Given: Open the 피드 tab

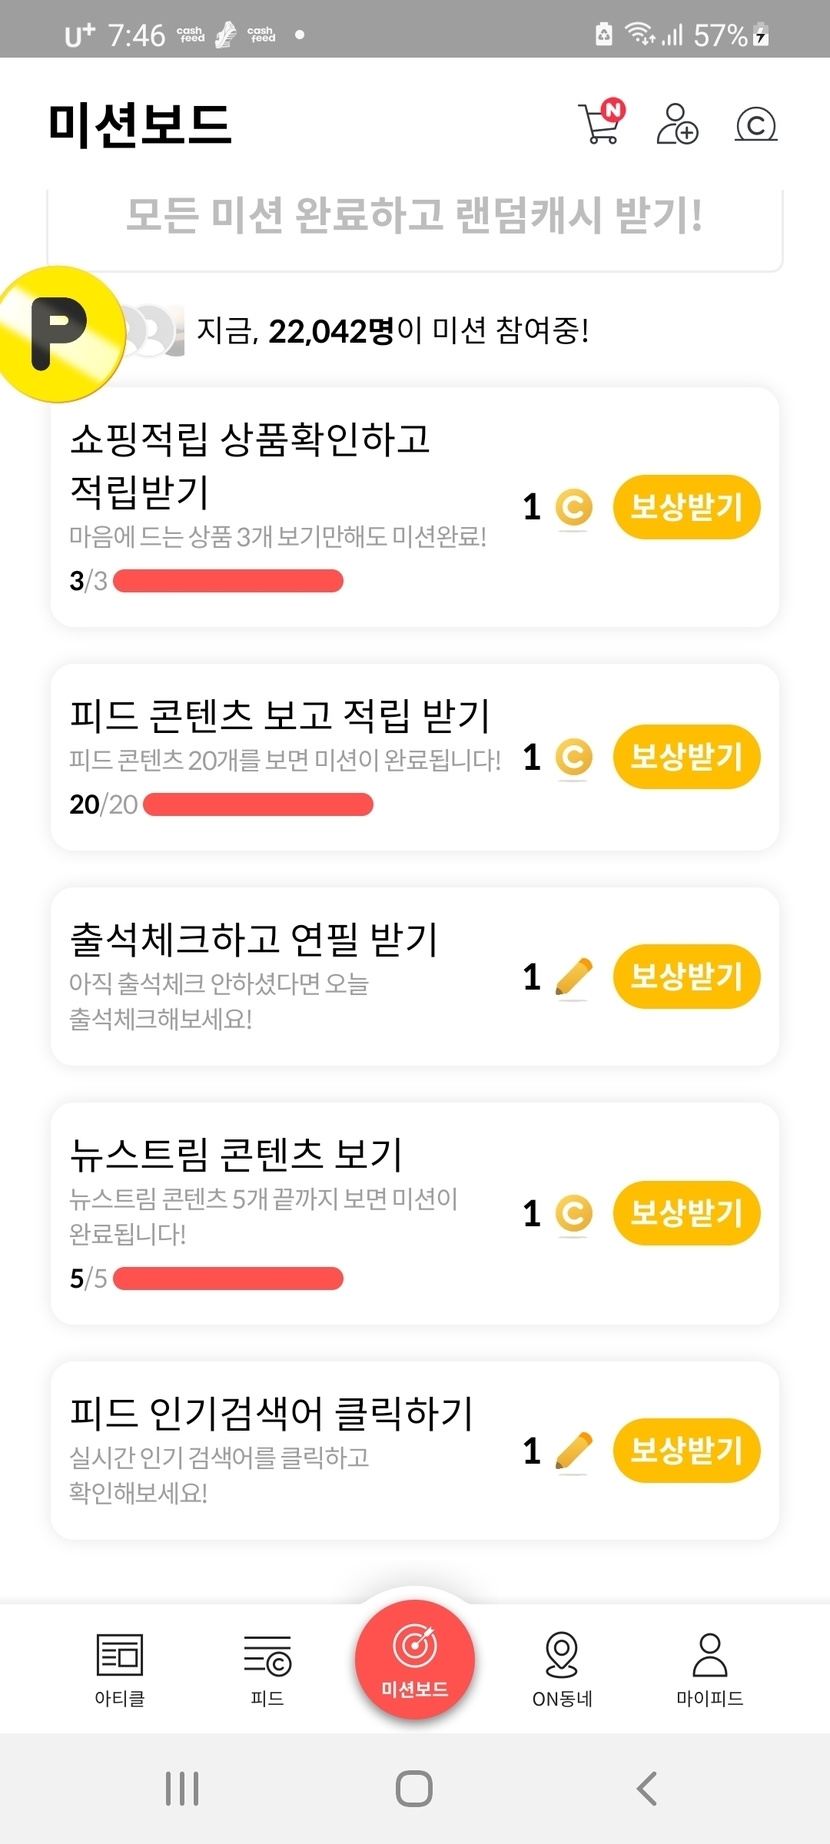Looking at the screenshot, I should 267,1667.
